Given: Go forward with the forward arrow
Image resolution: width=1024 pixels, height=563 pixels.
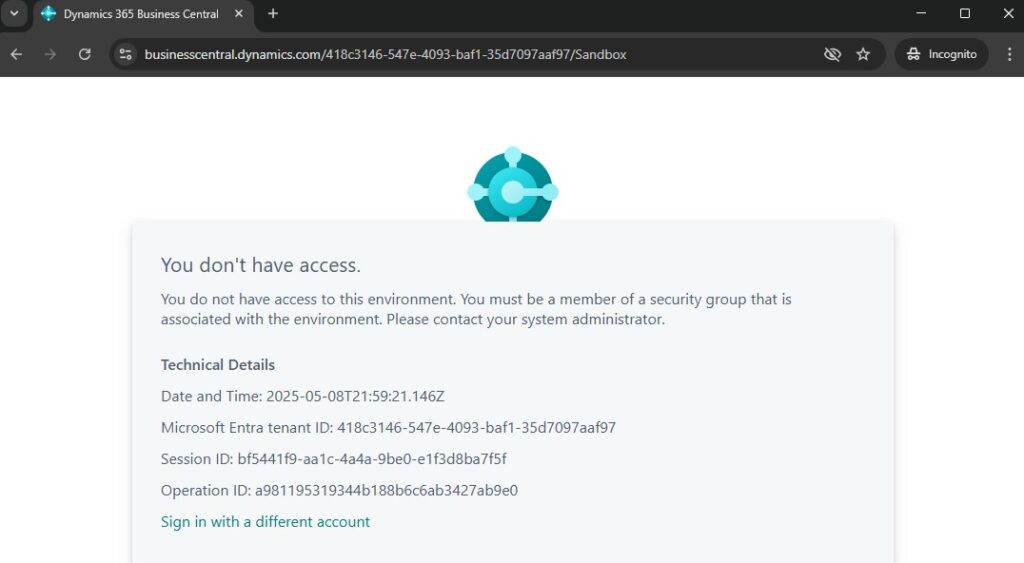Looking at the screenshot, I should pyautogui.click(x=50, y=54).
